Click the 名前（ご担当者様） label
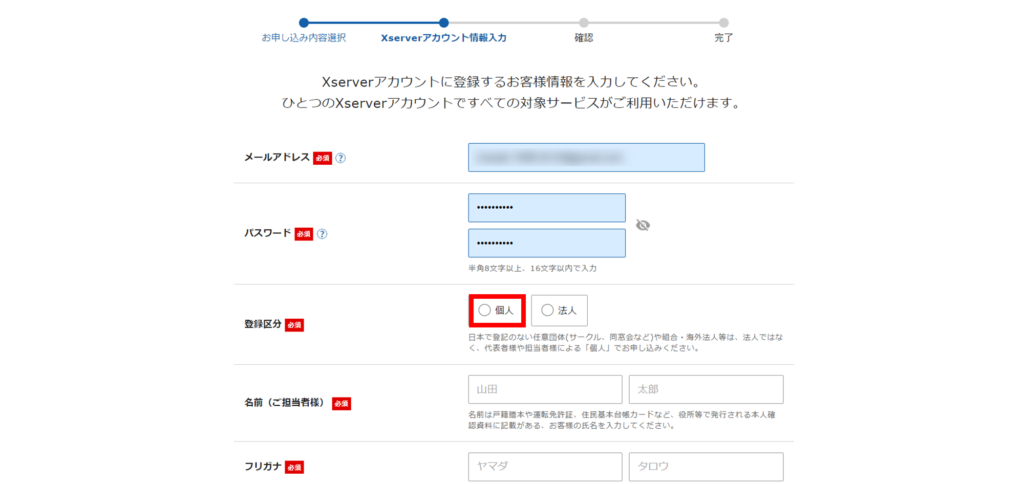The height and width of the screenshot is (484, 1024). [287, 402]
